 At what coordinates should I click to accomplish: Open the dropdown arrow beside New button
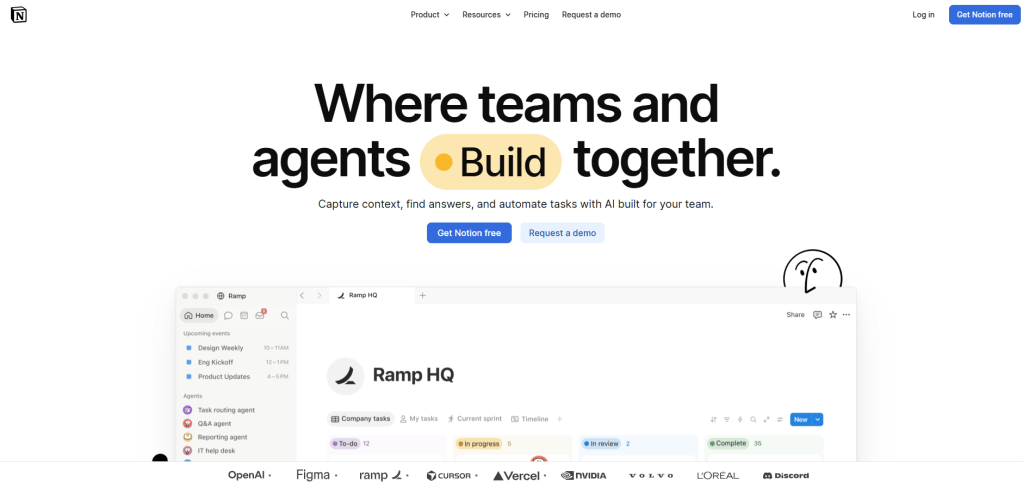[818, 419]
